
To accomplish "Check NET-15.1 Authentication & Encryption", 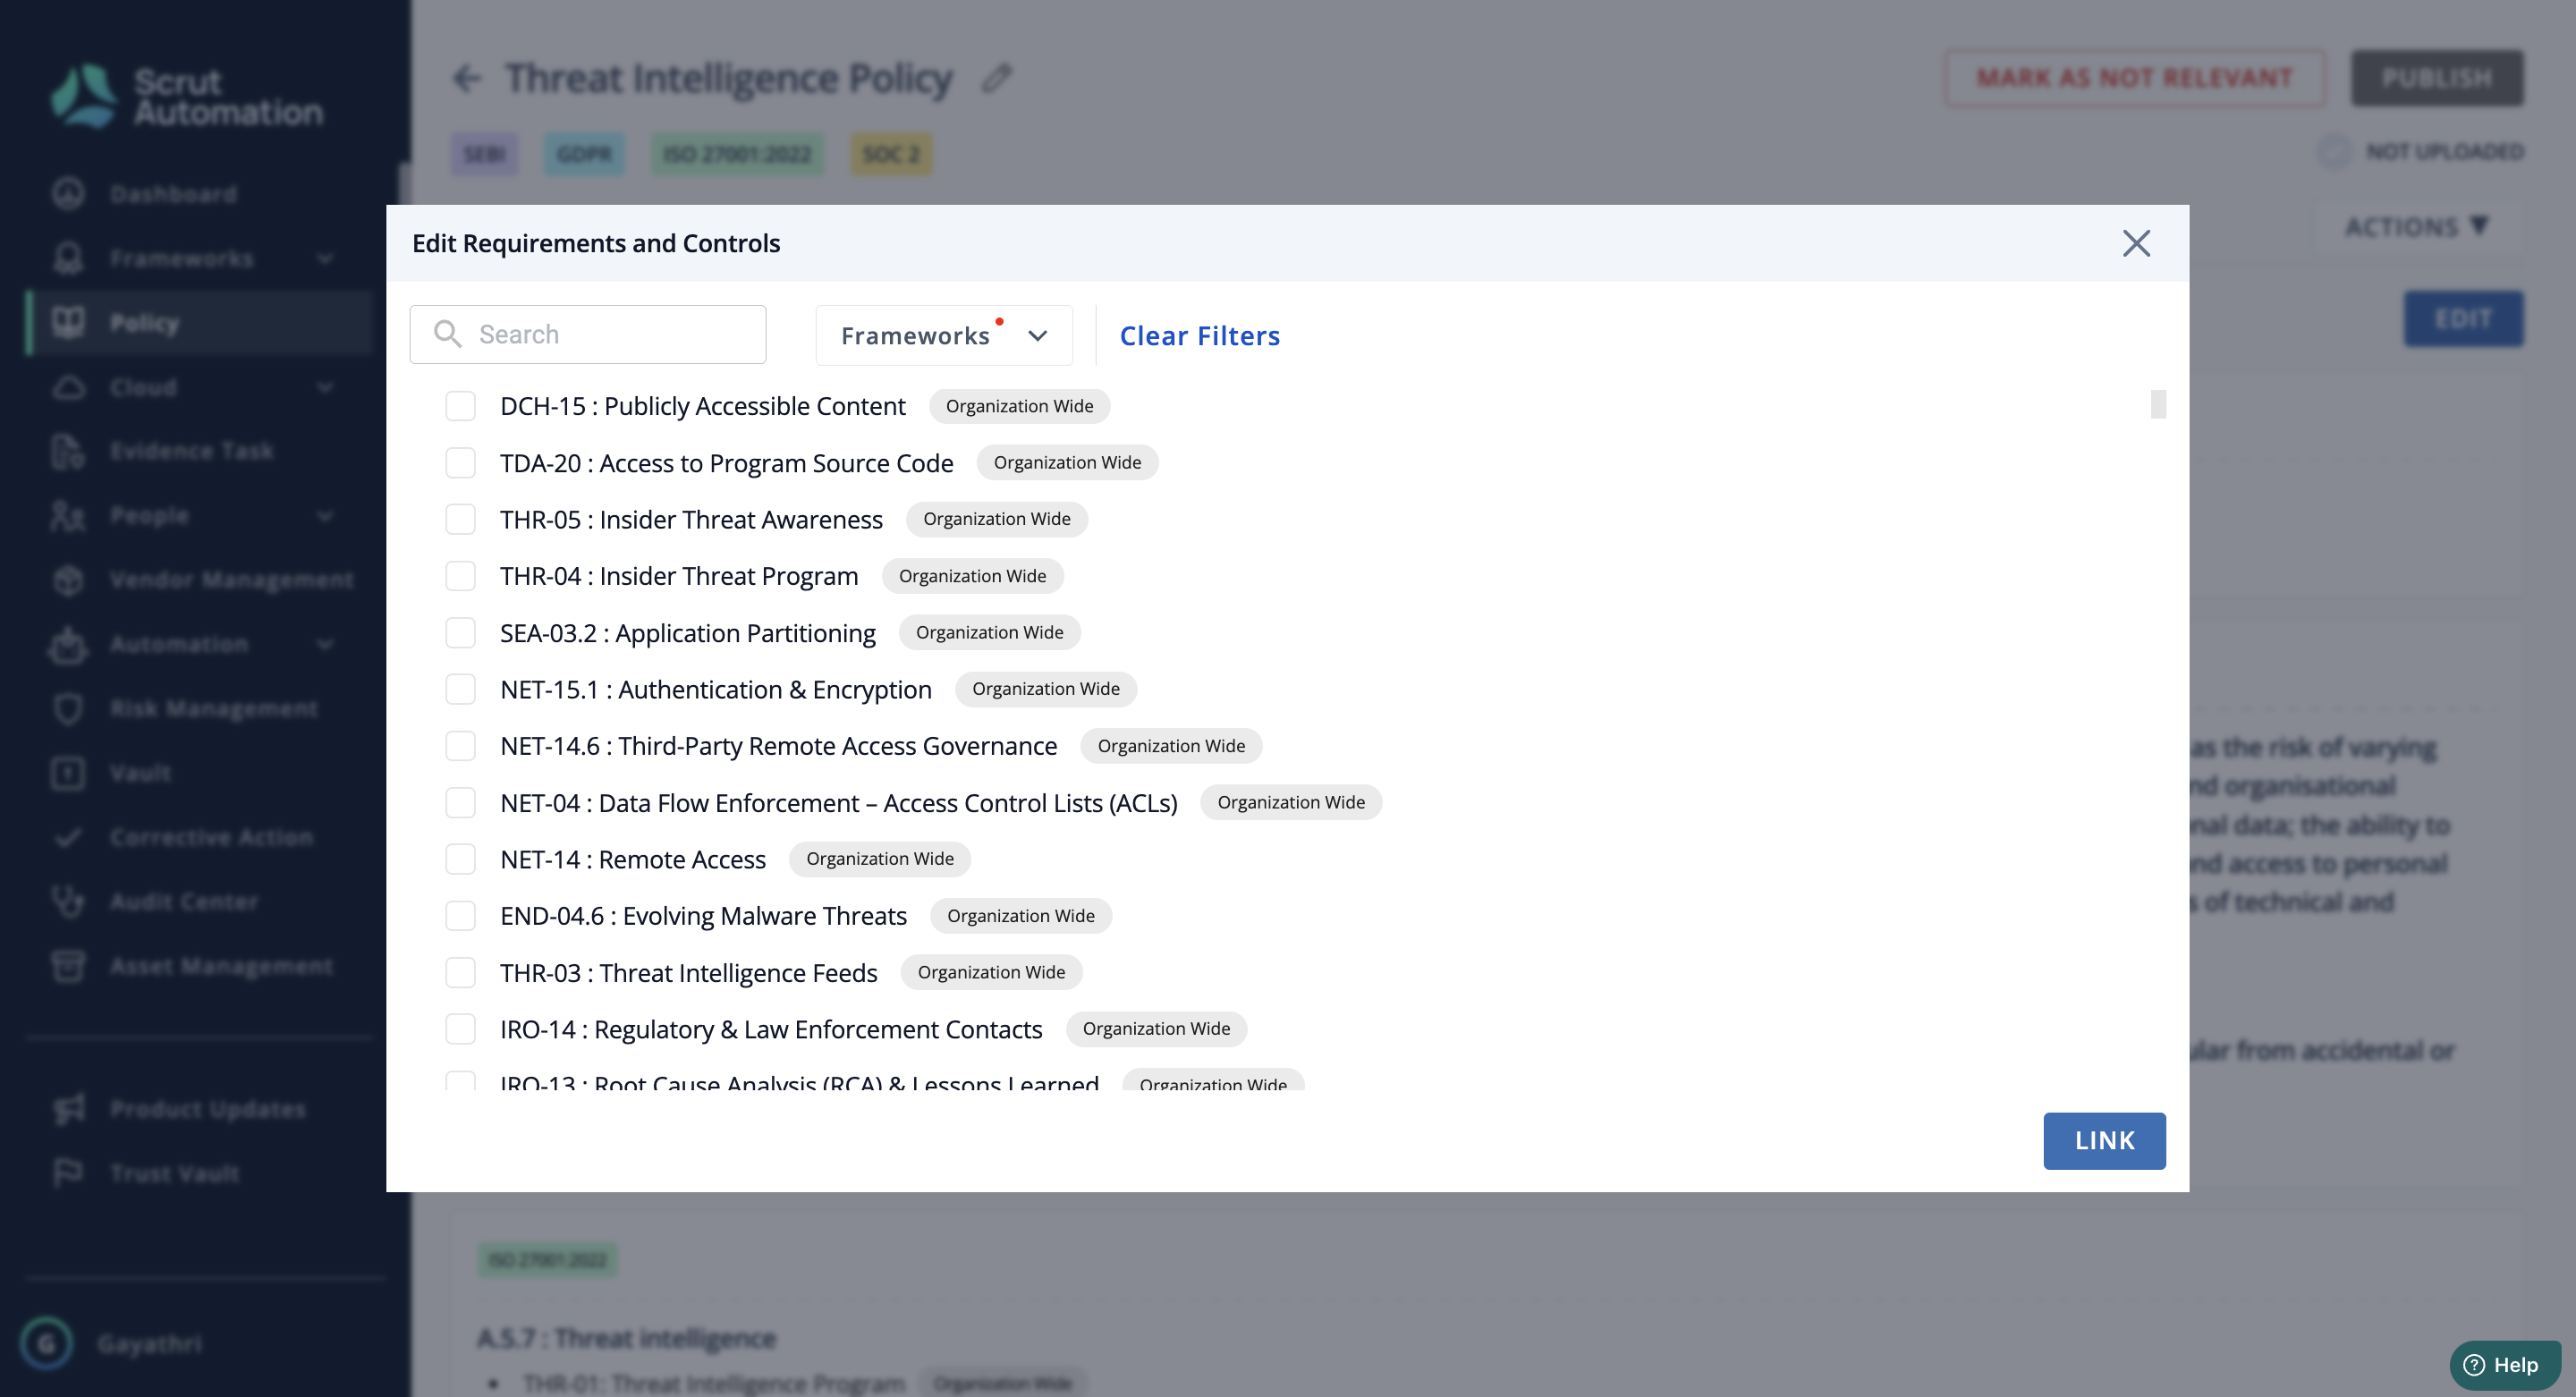I will (460, 689).
